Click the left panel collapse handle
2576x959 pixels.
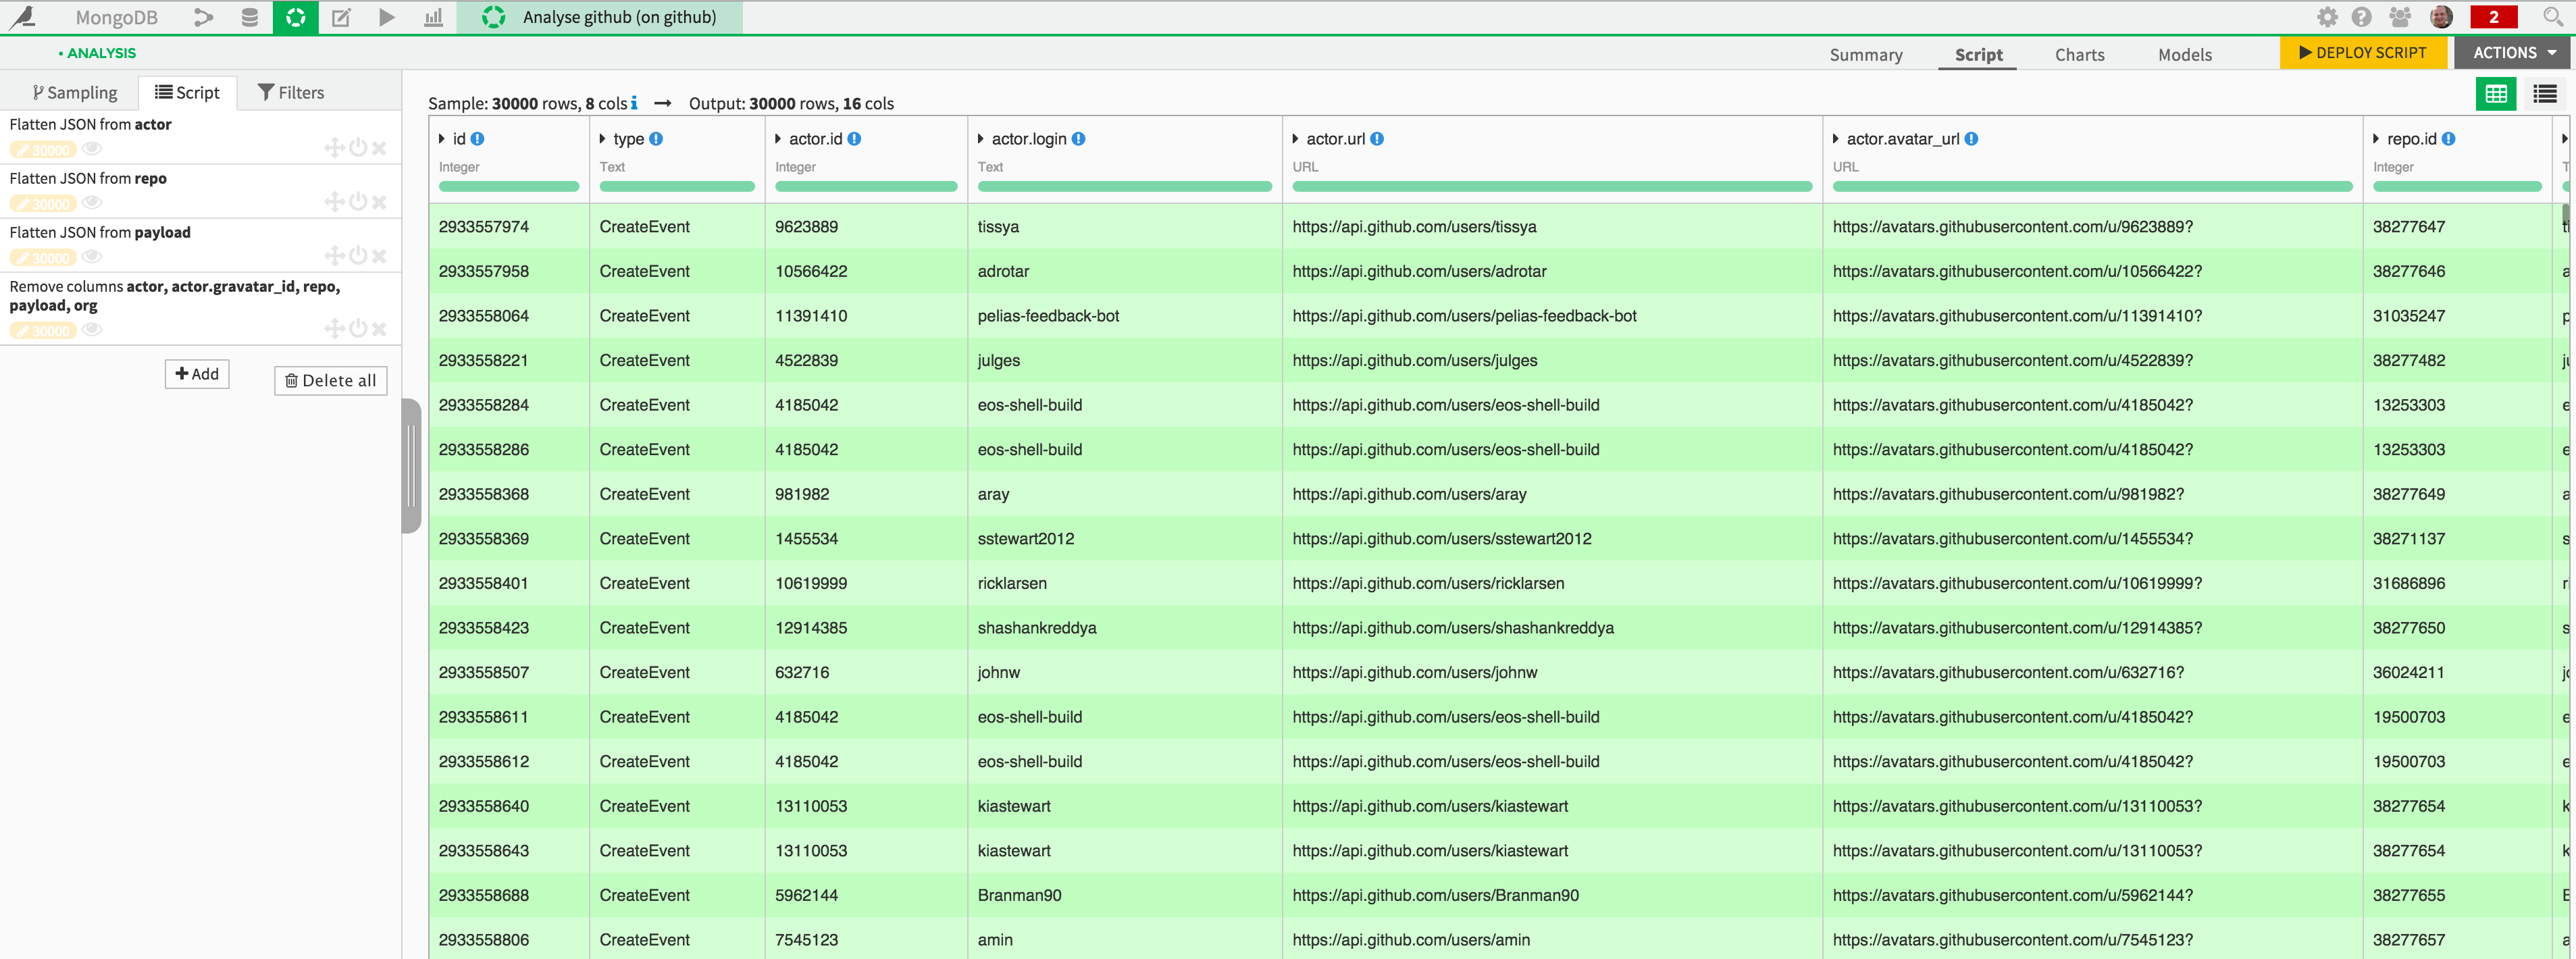point(411,466)
